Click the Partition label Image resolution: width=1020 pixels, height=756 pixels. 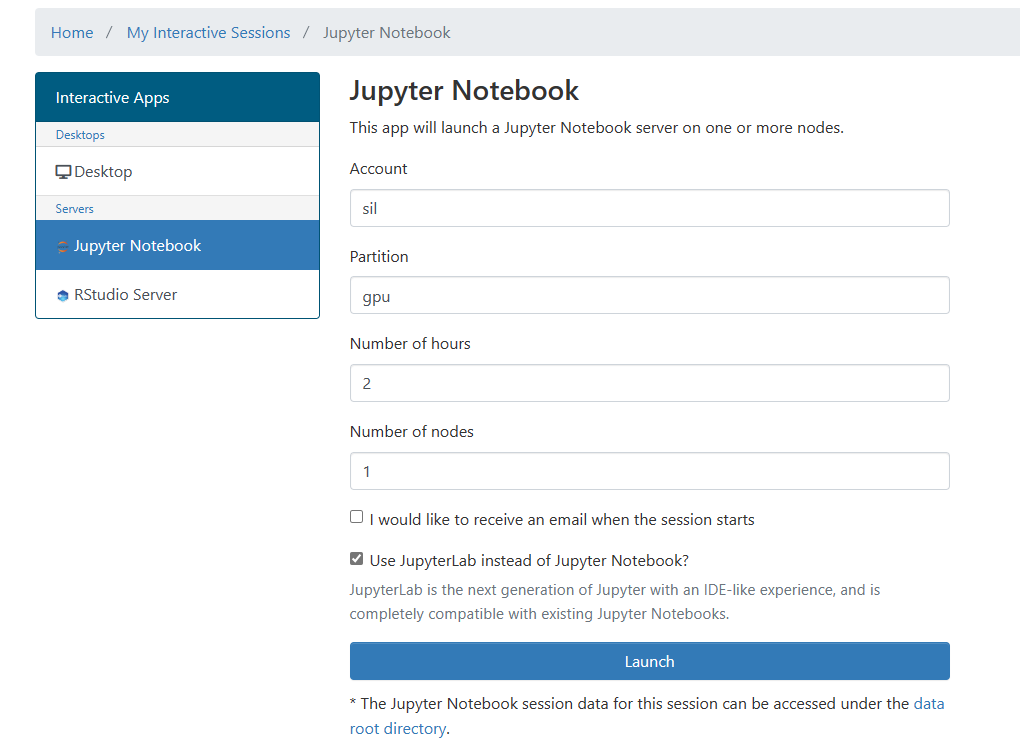coord(379,256)
